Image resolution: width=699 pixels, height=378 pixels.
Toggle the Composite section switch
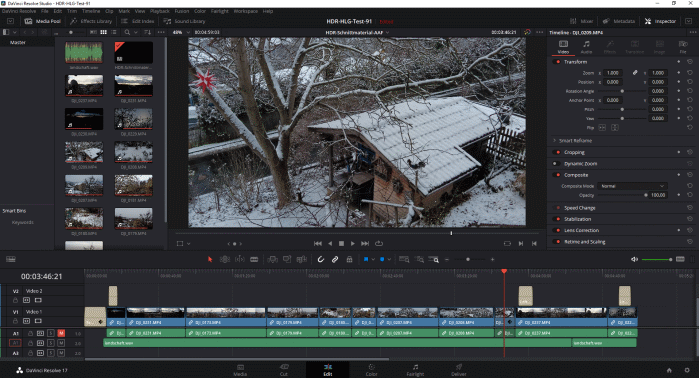click(x=557, y=175)
